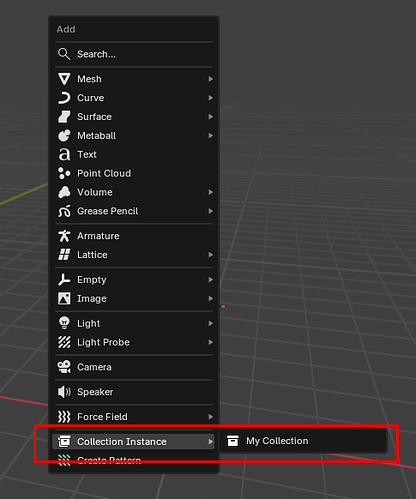Click the Search... field
416x499 pixels.
134,54
